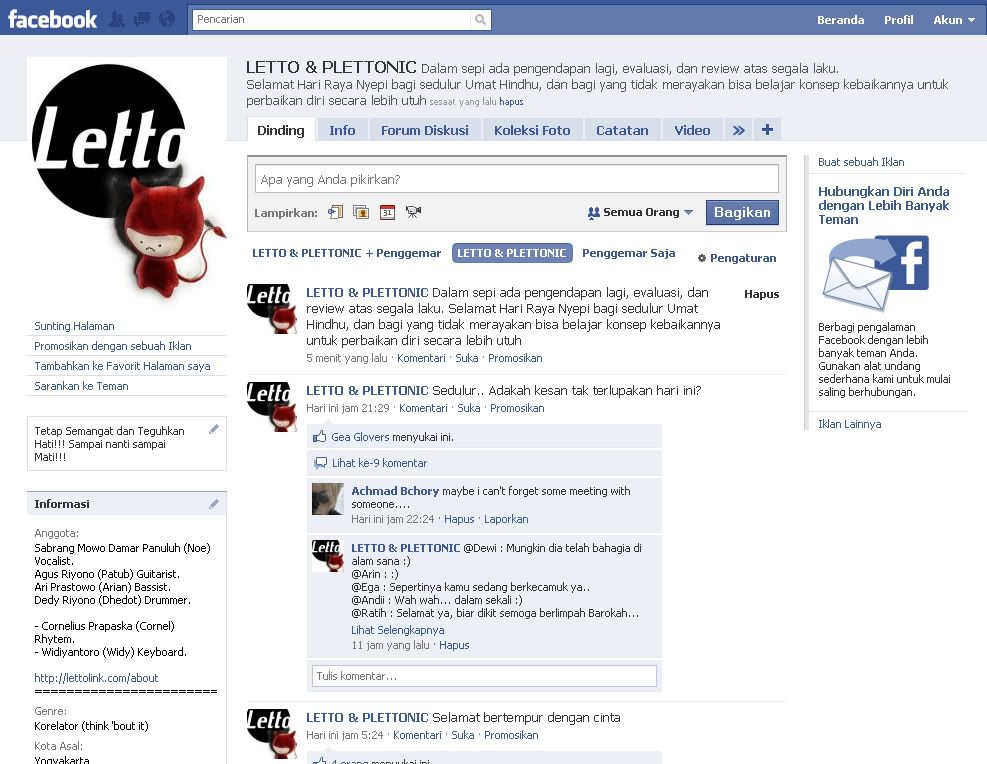This screenshot has width=987, height=764.
Task: Open the Letto page profile picture
Action: [x=127, y=181]
